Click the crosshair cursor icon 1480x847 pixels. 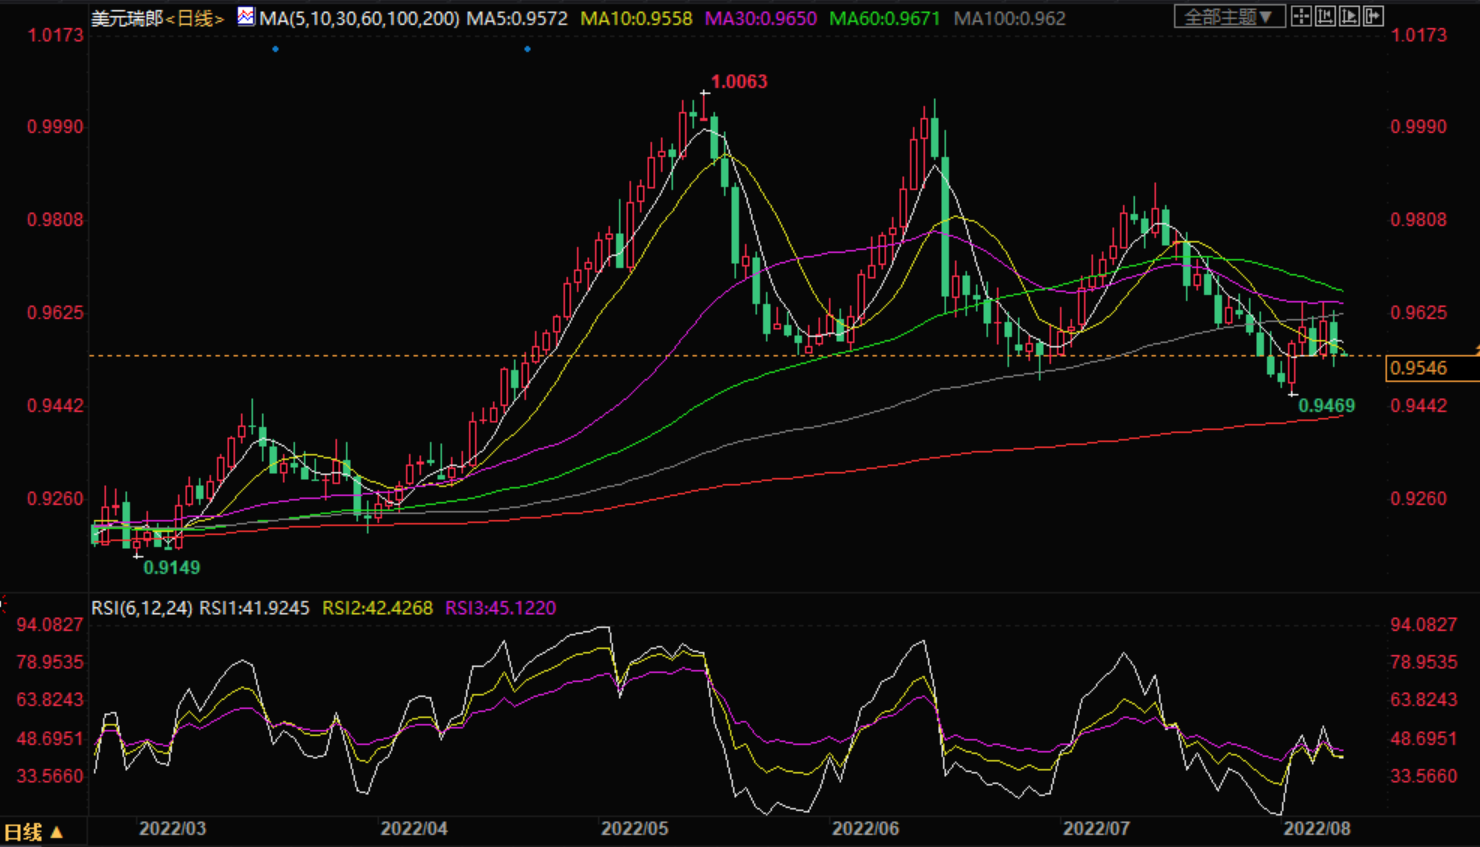coord(1301,16)
